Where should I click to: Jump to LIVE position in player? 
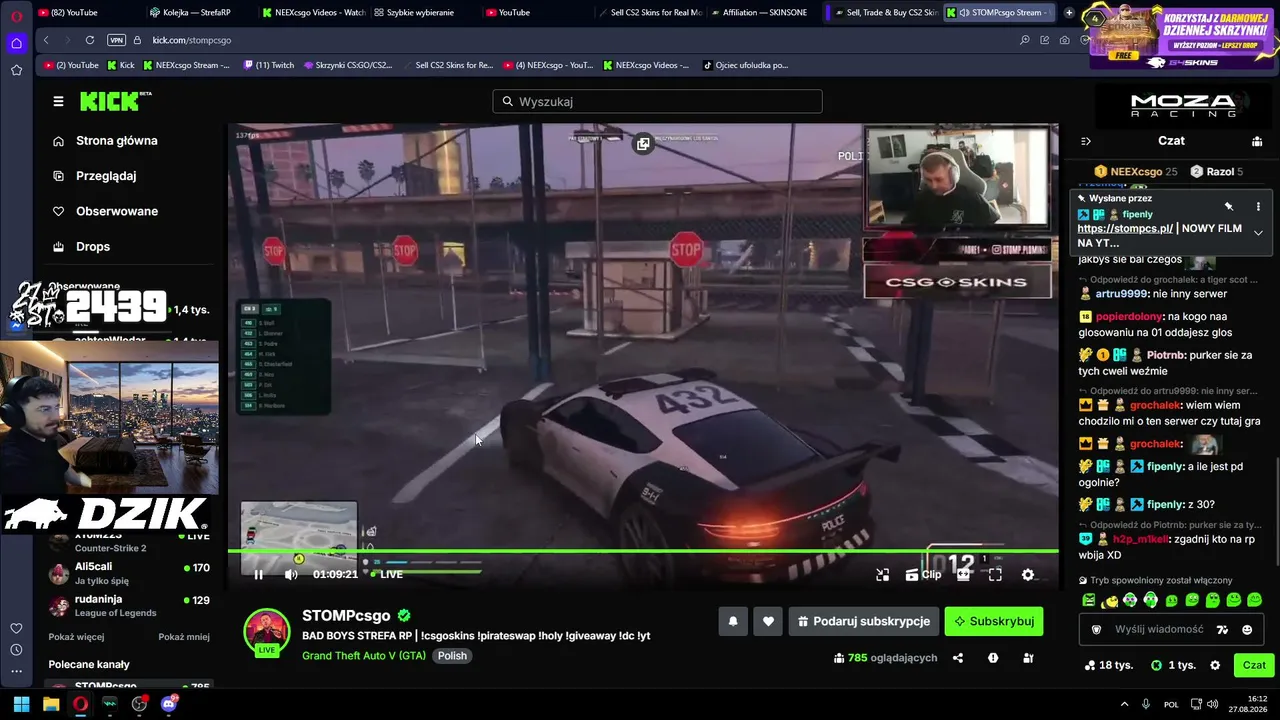386,575
